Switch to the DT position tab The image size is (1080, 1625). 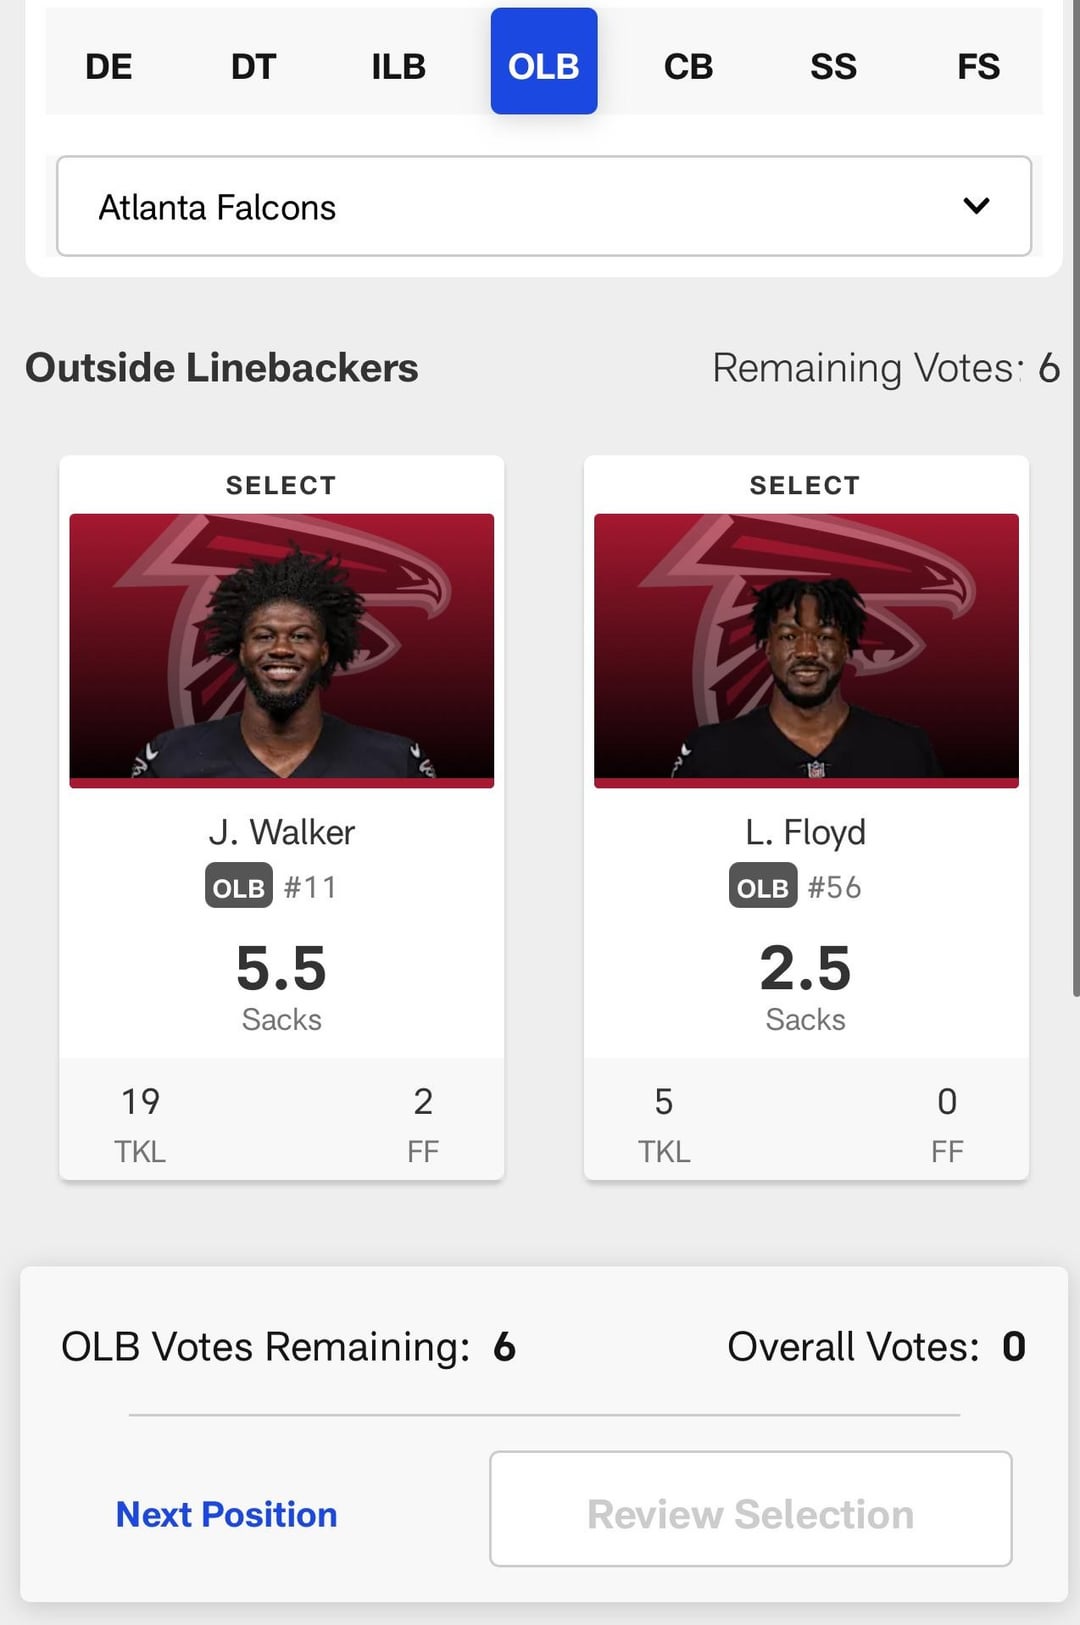pyautogui.click(x=253, y=66)
